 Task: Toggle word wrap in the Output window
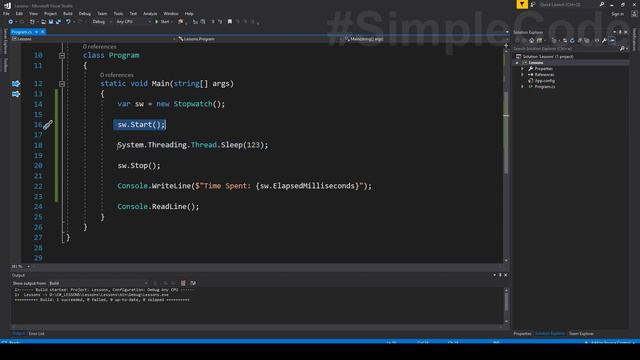click(x=193, y=283)
